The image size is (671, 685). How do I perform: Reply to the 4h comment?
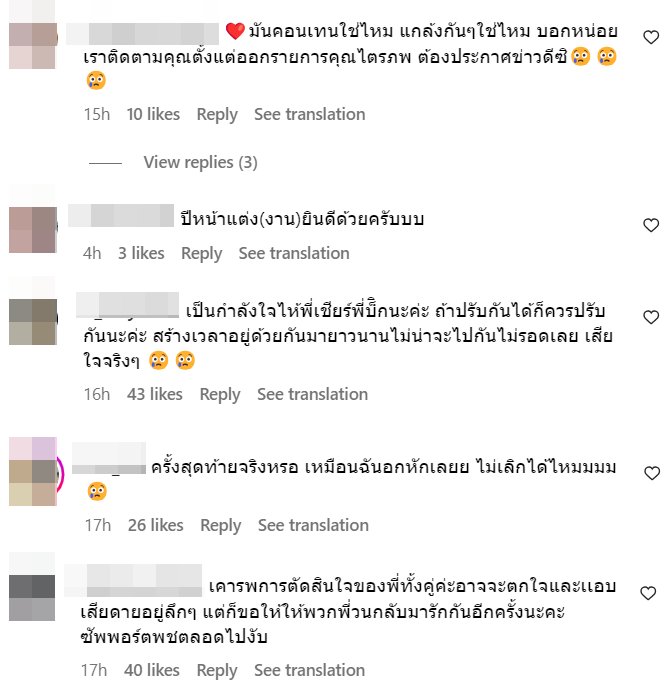pos(201,253)
